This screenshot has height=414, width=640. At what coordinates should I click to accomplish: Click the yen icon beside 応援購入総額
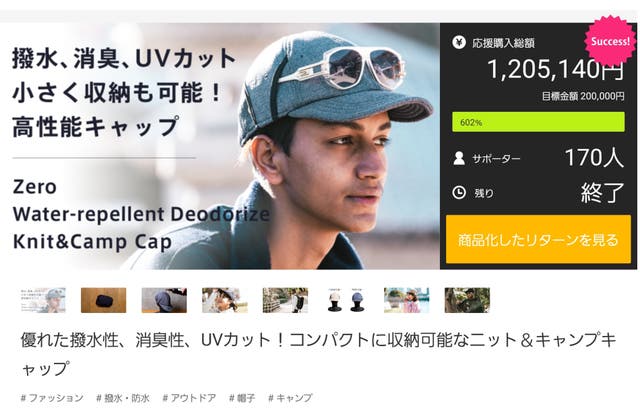459,42
